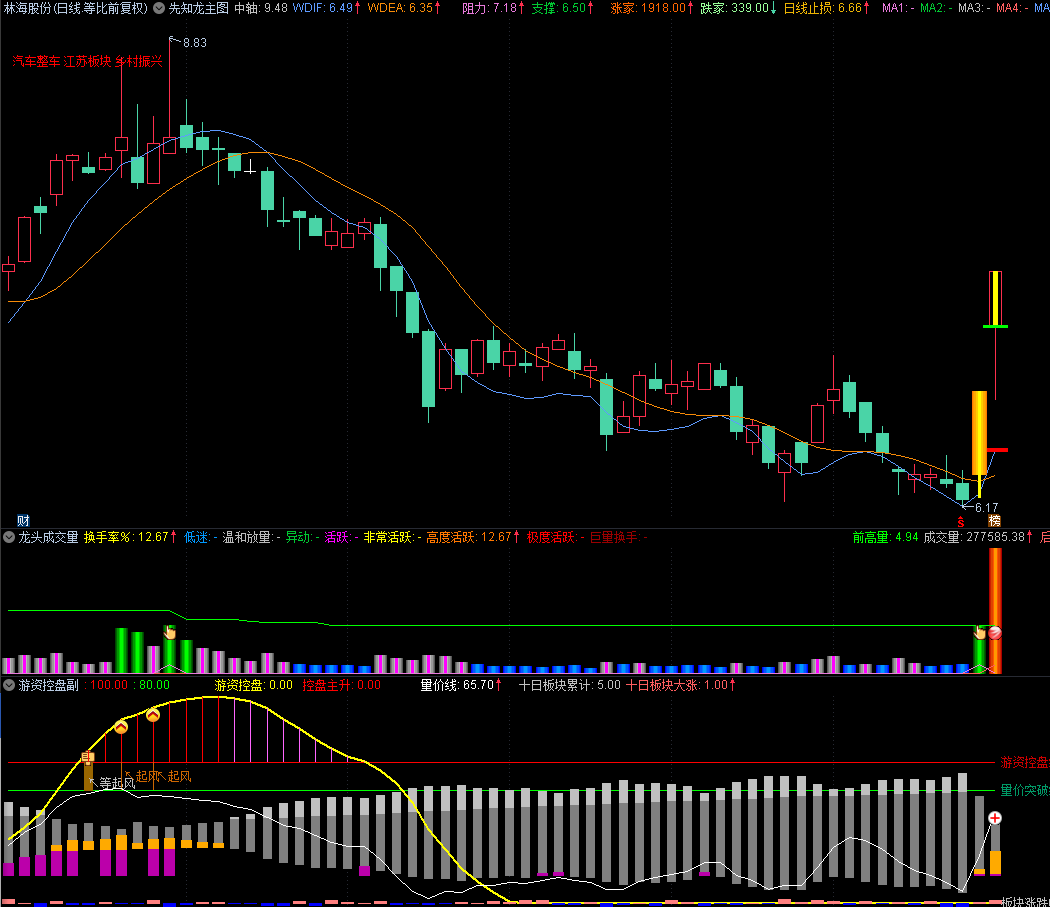
Task: Open the 先知龙主图 indicator dropdown
Action: [x=159, y=8]
